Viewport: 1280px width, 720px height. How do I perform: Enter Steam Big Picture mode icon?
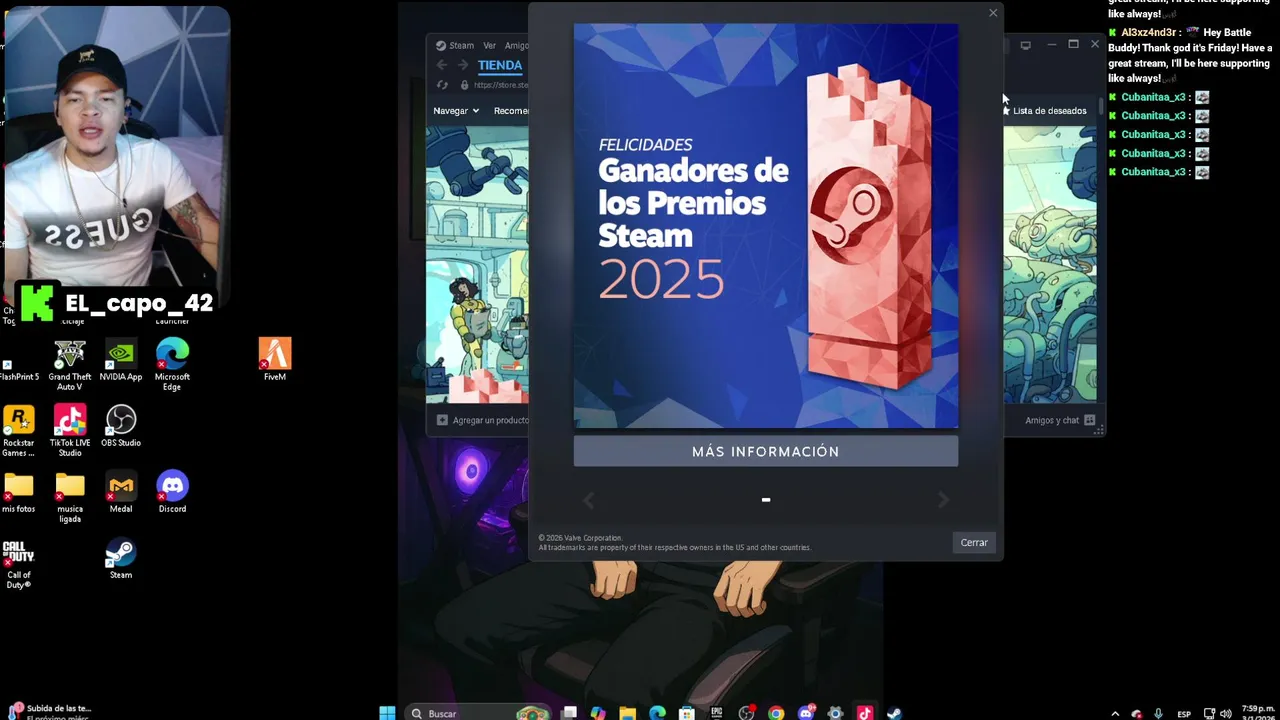(x=1025, y=45)
